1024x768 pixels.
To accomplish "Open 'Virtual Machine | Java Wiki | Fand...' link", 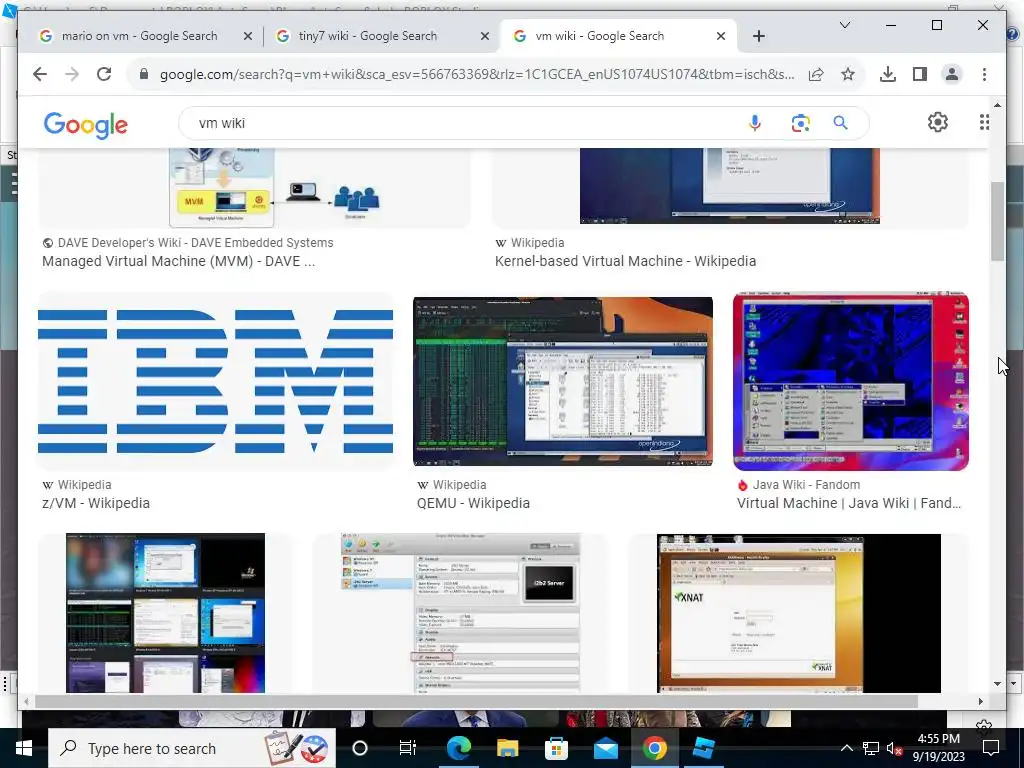I will (849, 503).
